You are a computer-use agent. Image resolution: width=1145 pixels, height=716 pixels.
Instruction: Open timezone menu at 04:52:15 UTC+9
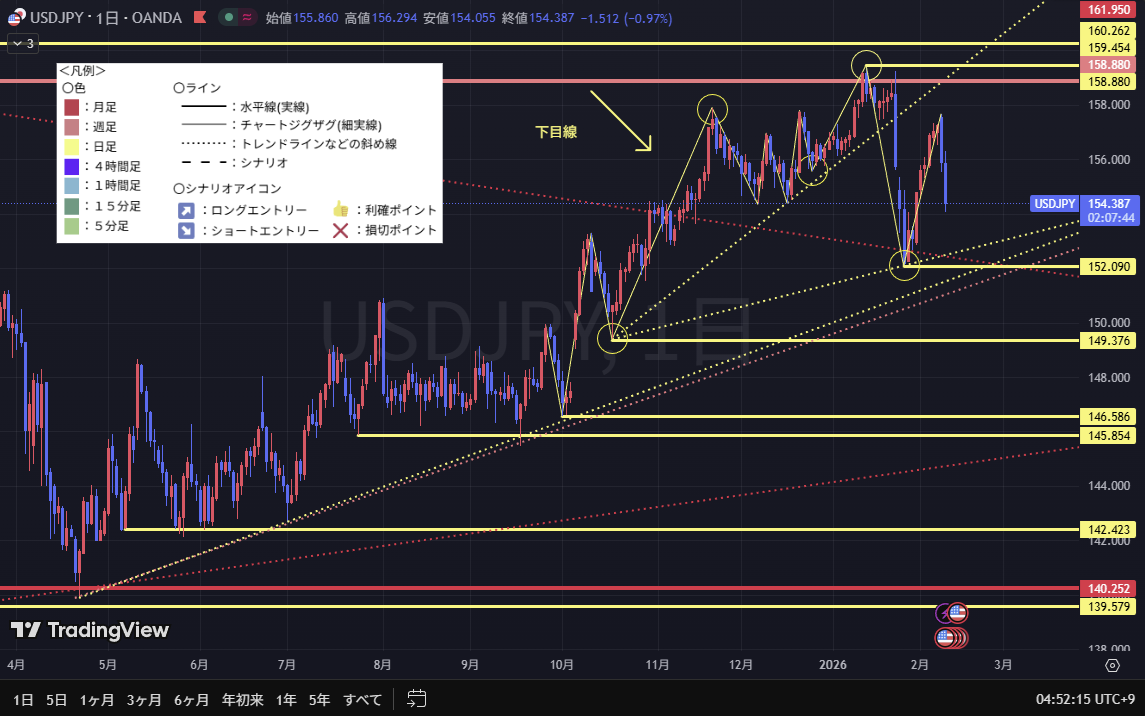tap(1085, 699)
